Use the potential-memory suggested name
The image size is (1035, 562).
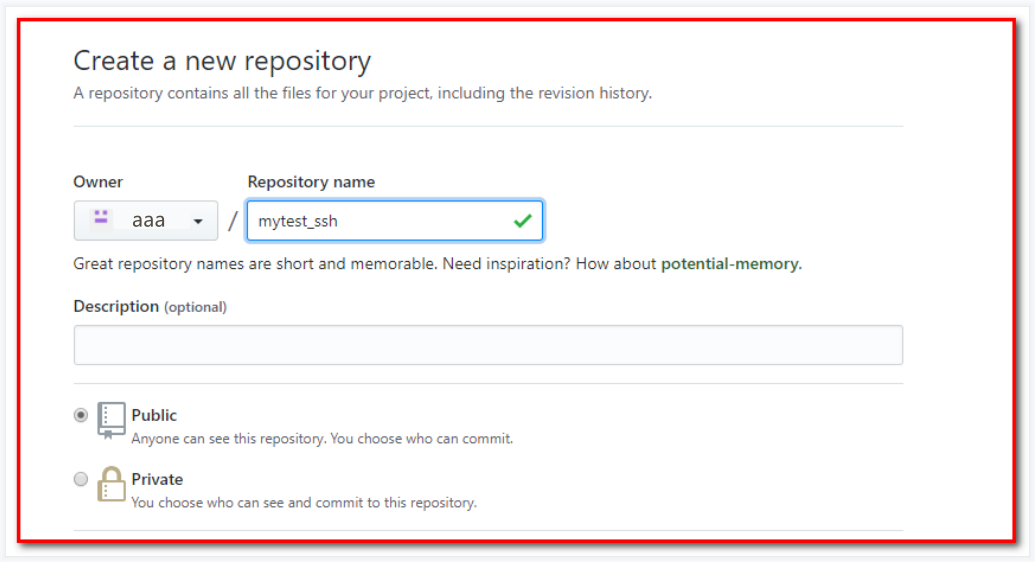click(730, 265)
